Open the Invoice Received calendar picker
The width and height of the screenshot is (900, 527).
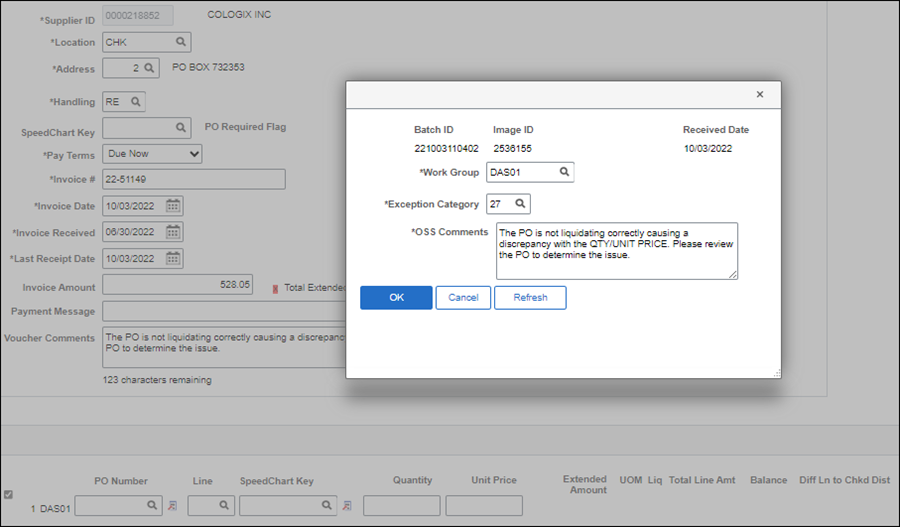pyautogui.click(x=173, y=232)
